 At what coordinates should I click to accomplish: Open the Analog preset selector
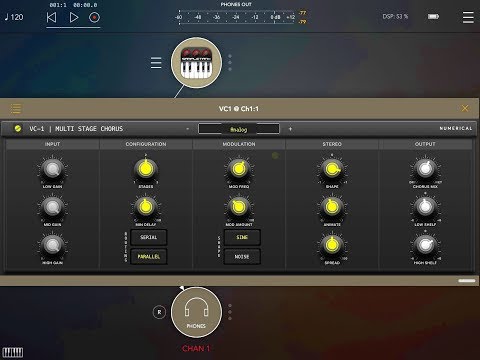239,129
